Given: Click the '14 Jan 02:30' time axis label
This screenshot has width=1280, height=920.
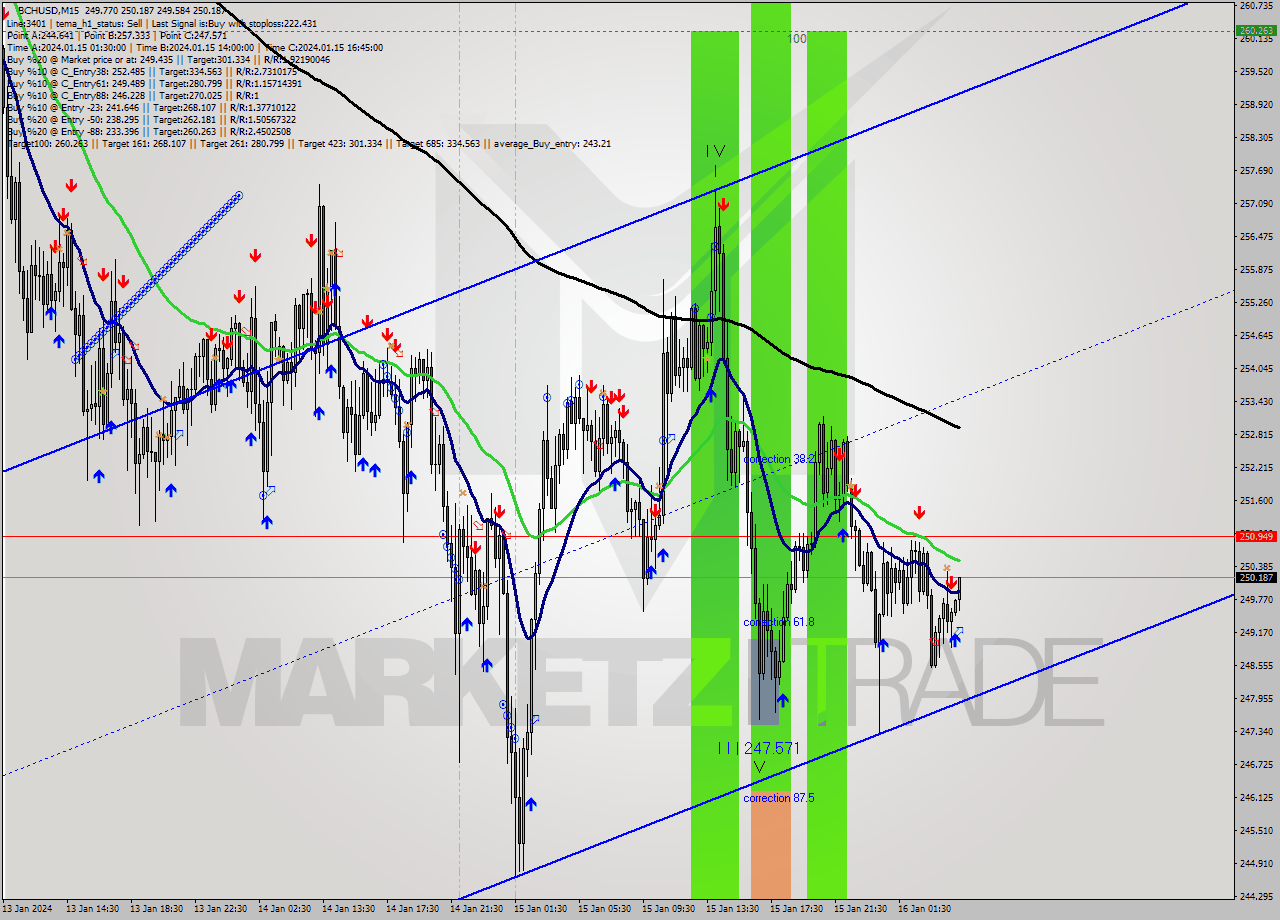Looking at the screenshot, I should (285, 909).
